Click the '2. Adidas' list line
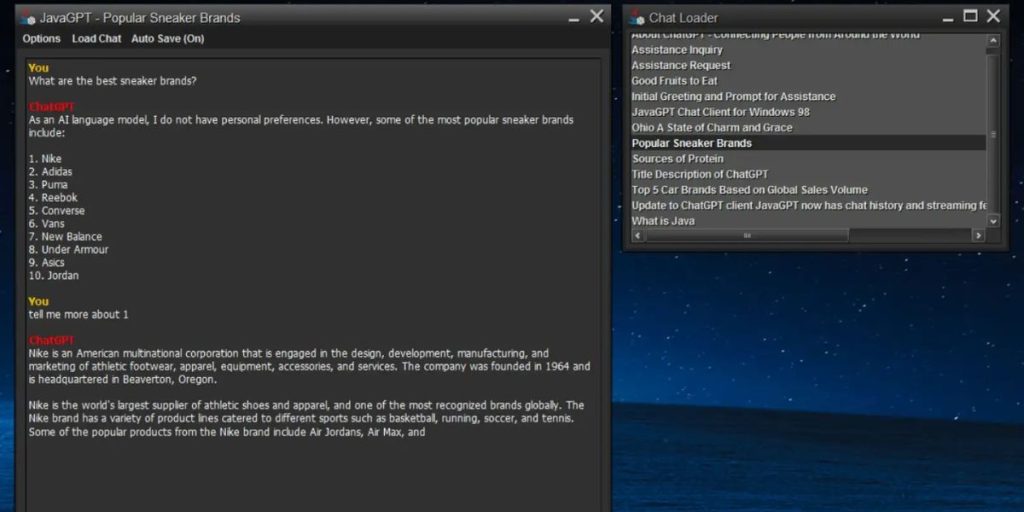Viewport: 1024px width, 512px height. (x=50, y=172)
